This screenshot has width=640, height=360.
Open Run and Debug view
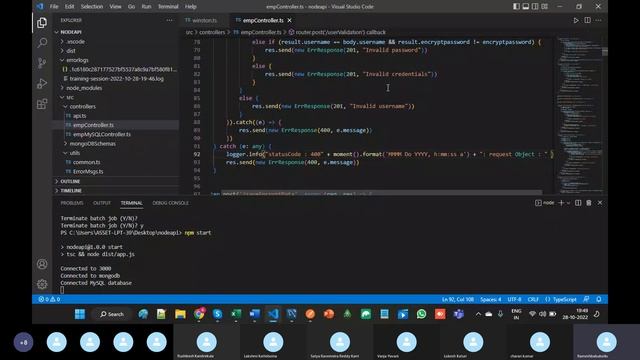click(42, 83)
